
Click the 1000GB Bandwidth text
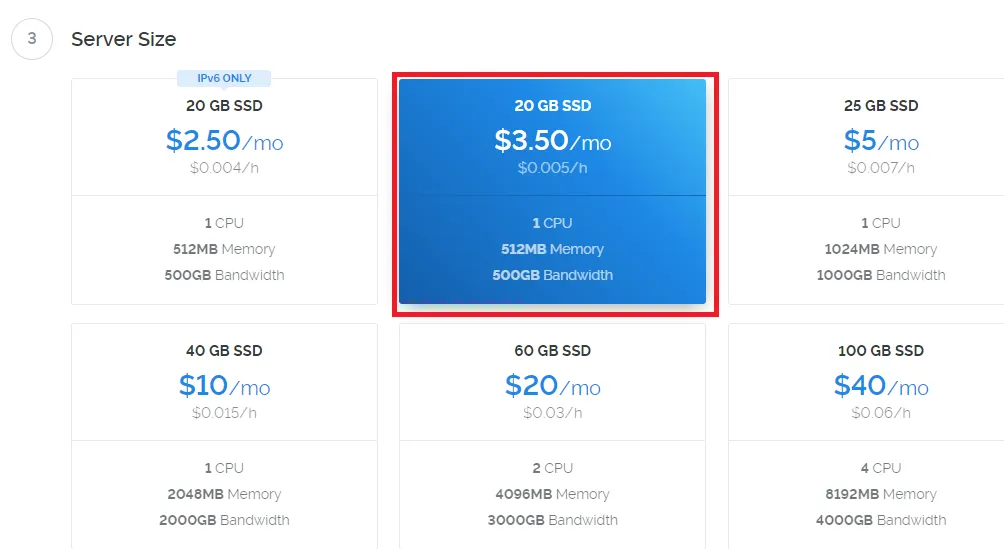coord(881,275)
